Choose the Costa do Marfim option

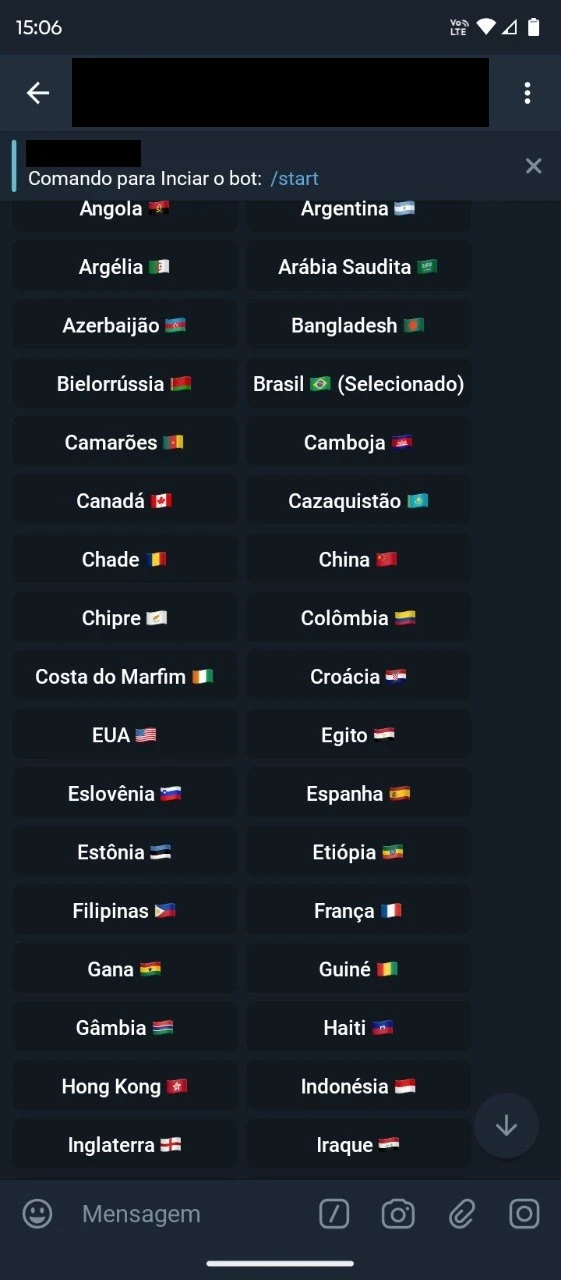[125, 677]
